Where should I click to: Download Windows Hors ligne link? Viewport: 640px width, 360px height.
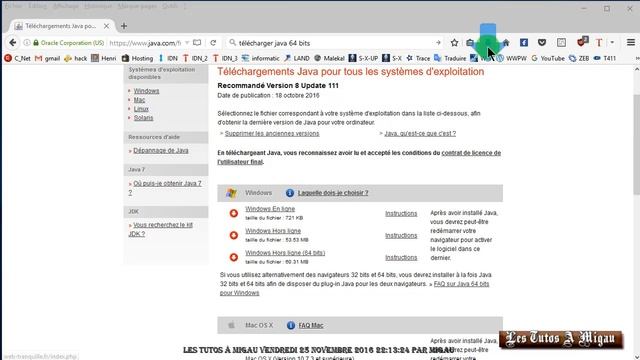pyautogui.click(x=273, y=231)
